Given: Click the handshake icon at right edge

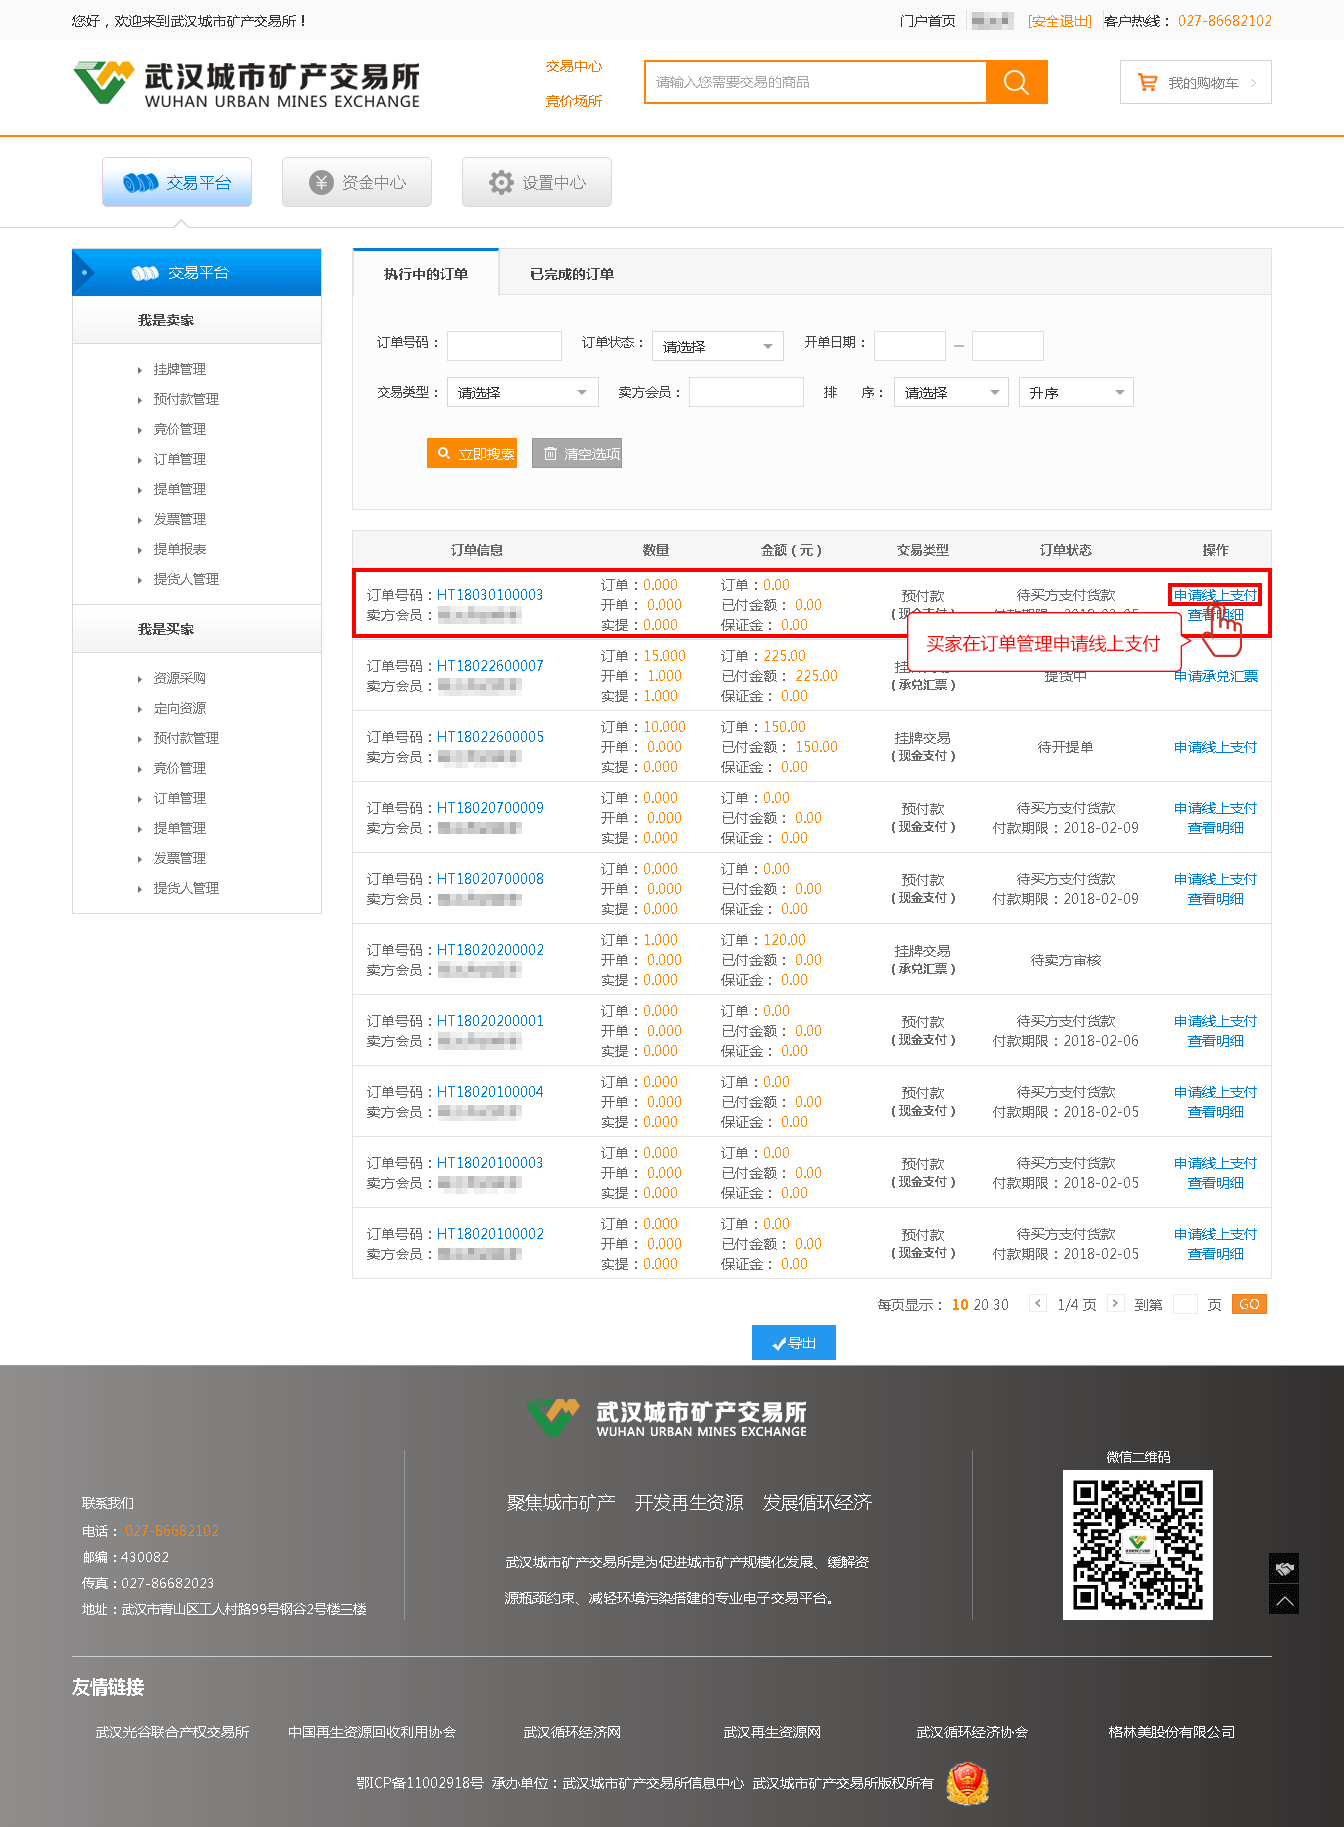Looking at the screenshot, I should coord(1284,1568).
